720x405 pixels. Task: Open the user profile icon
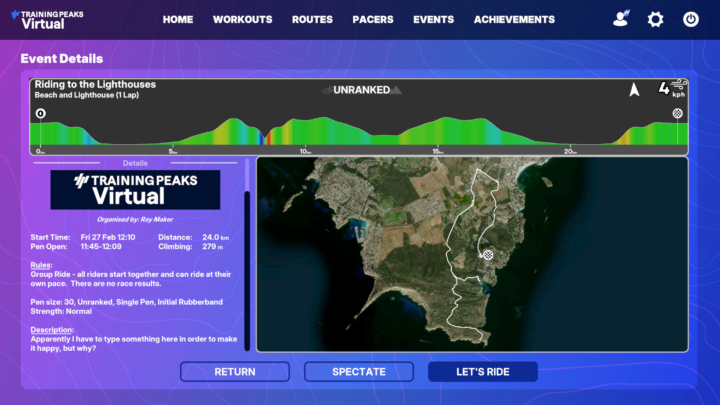(621, 19)
